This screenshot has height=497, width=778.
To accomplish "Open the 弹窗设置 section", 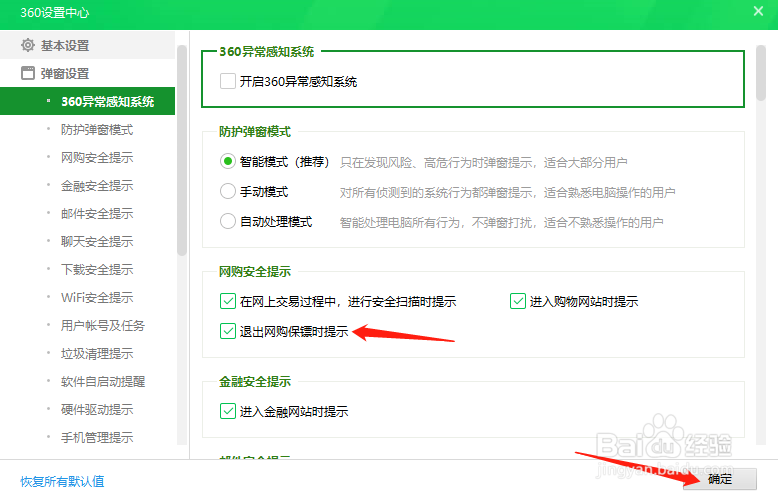I will tap(87, 73).
